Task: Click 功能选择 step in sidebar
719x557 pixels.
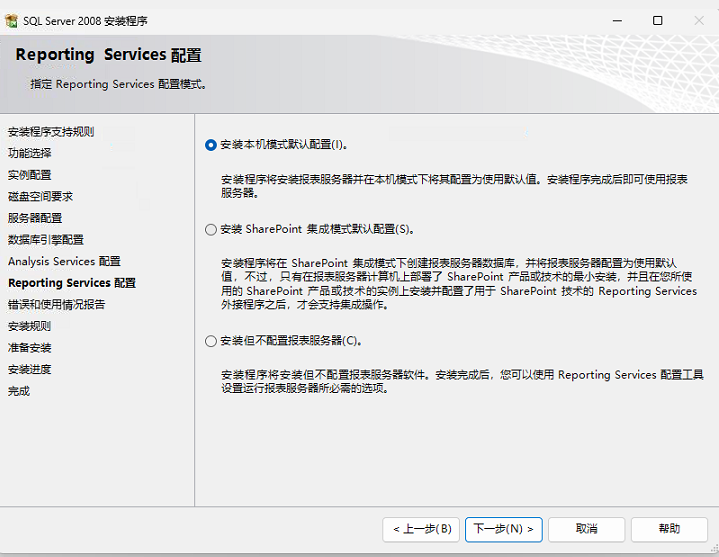Action: click(x=29, y=153)
